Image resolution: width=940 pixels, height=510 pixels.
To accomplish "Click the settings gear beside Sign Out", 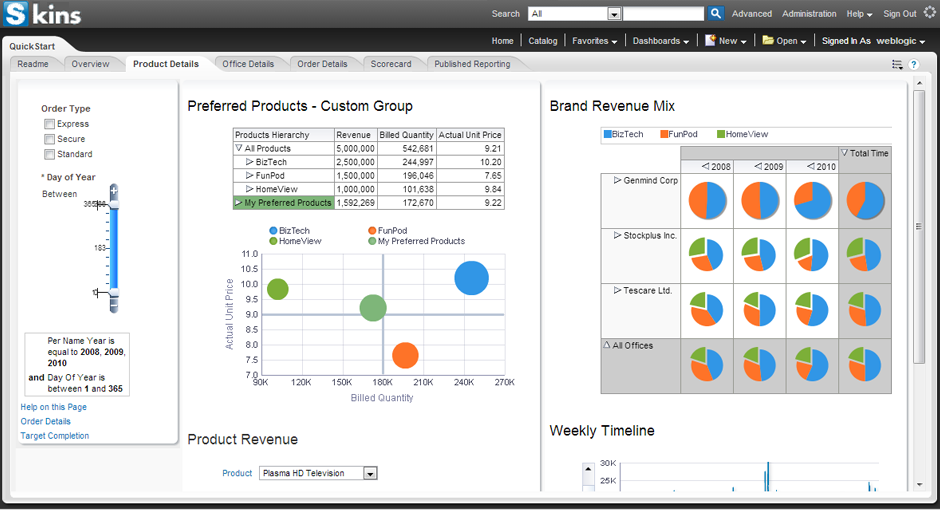I will pos(929,13).
